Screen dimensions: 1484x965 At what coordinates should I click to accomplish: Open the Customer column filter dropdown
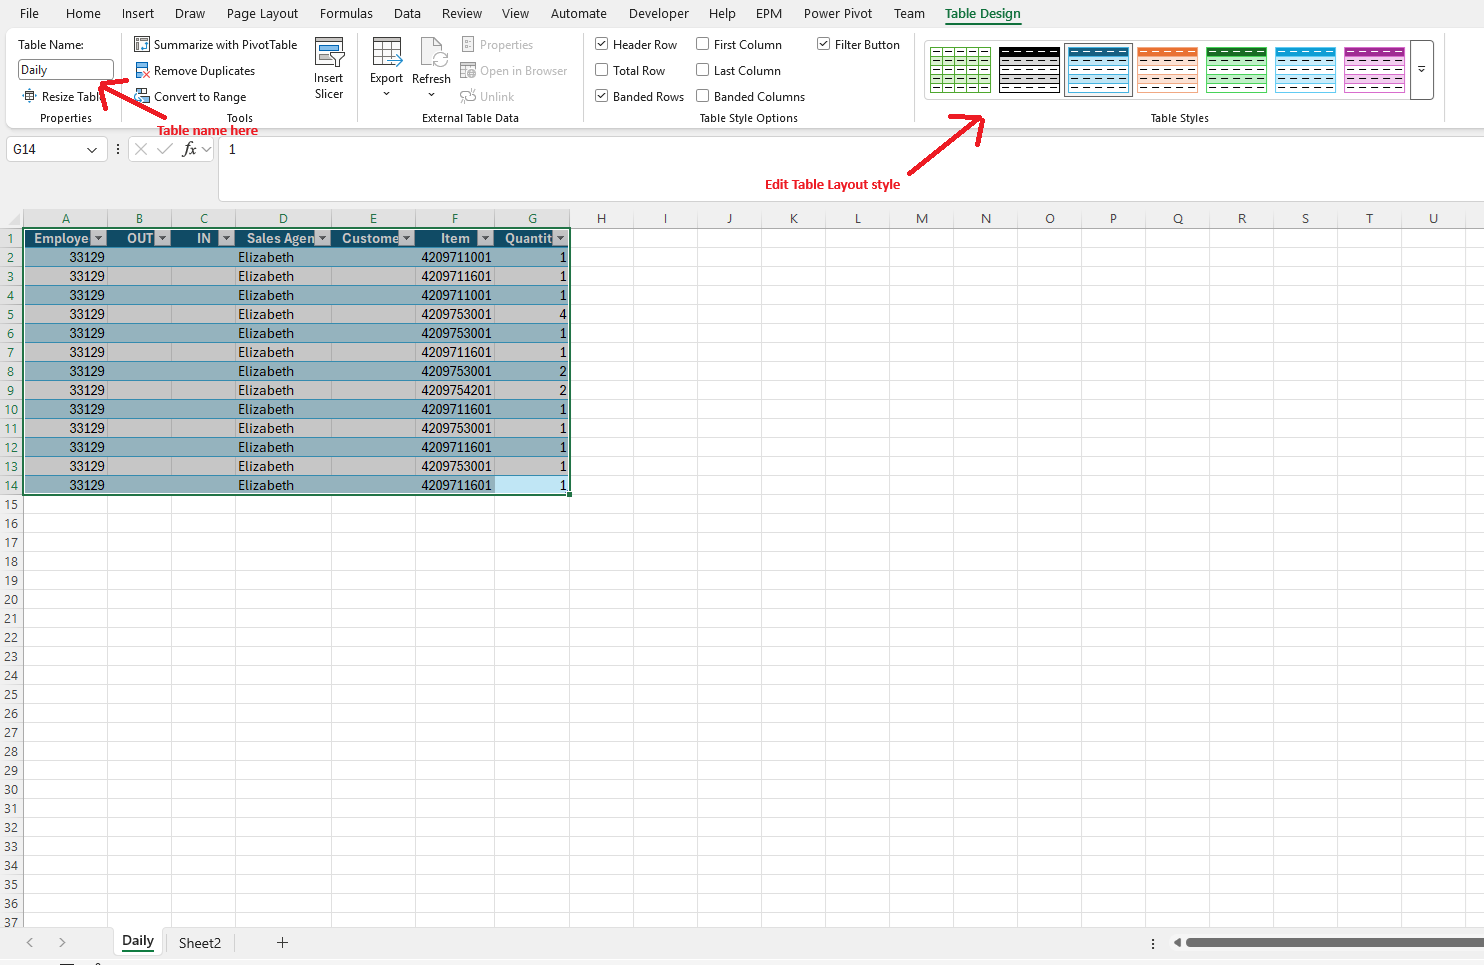click(x=406, y=238)
